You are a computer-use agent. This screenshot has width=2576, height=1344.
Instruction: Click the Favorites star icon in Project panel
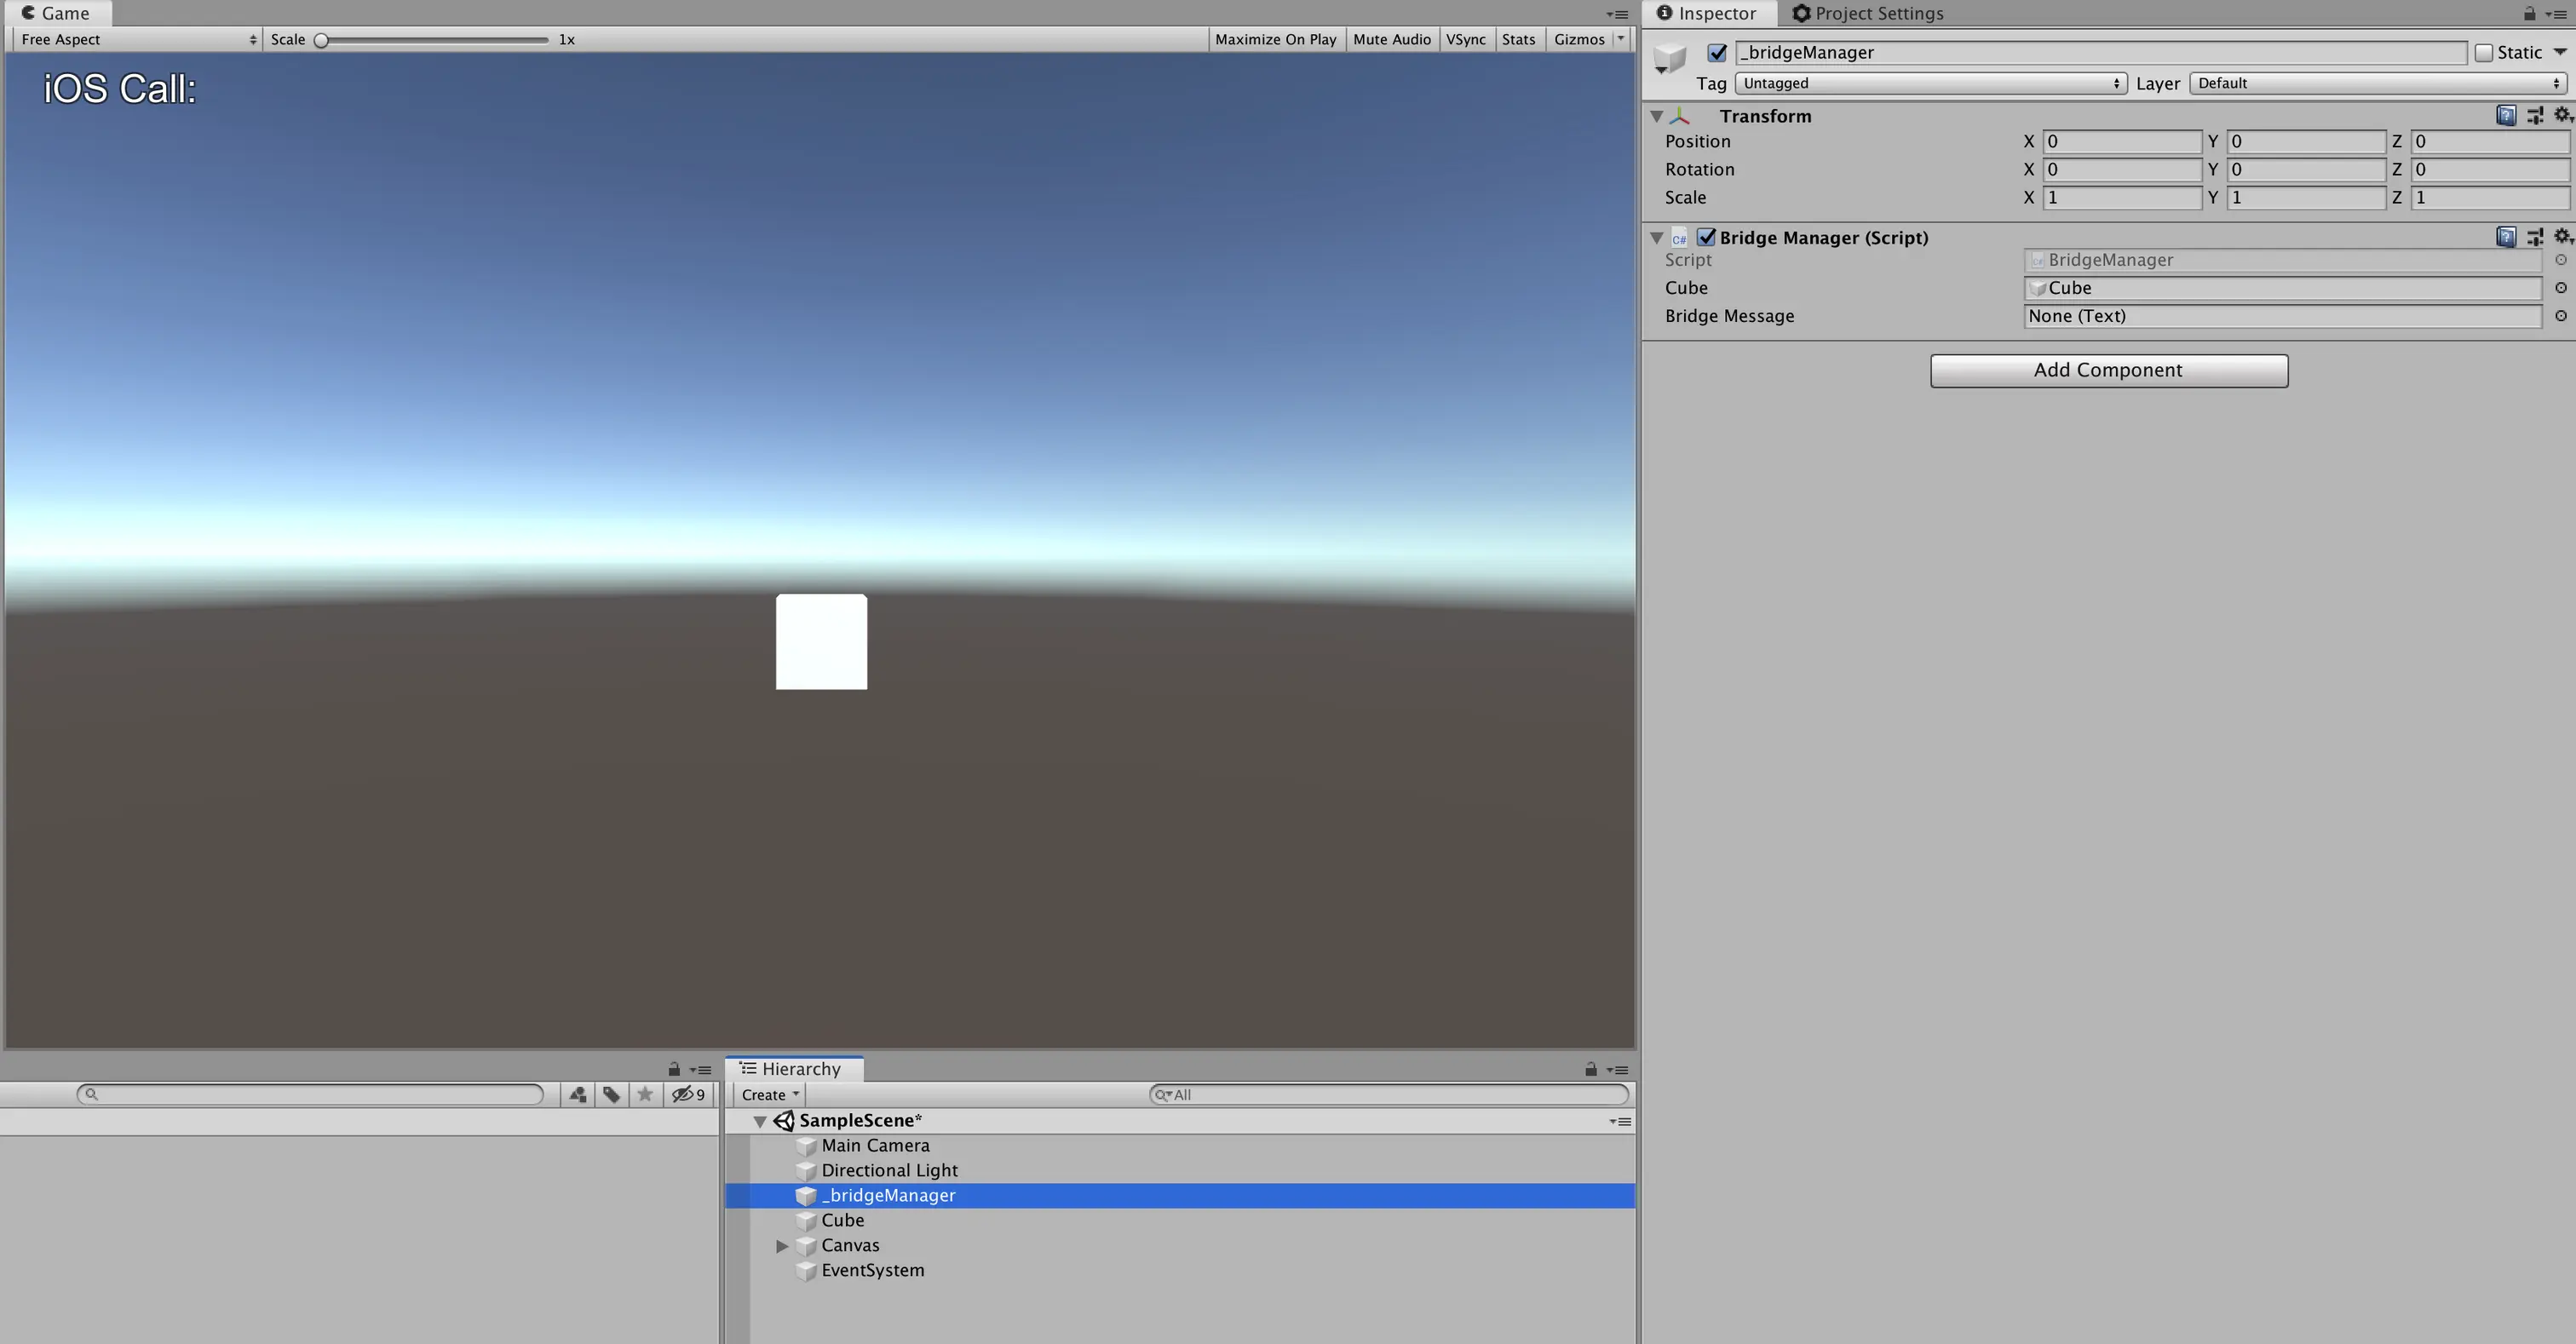pyautogui.click(x=645, y=1095)
